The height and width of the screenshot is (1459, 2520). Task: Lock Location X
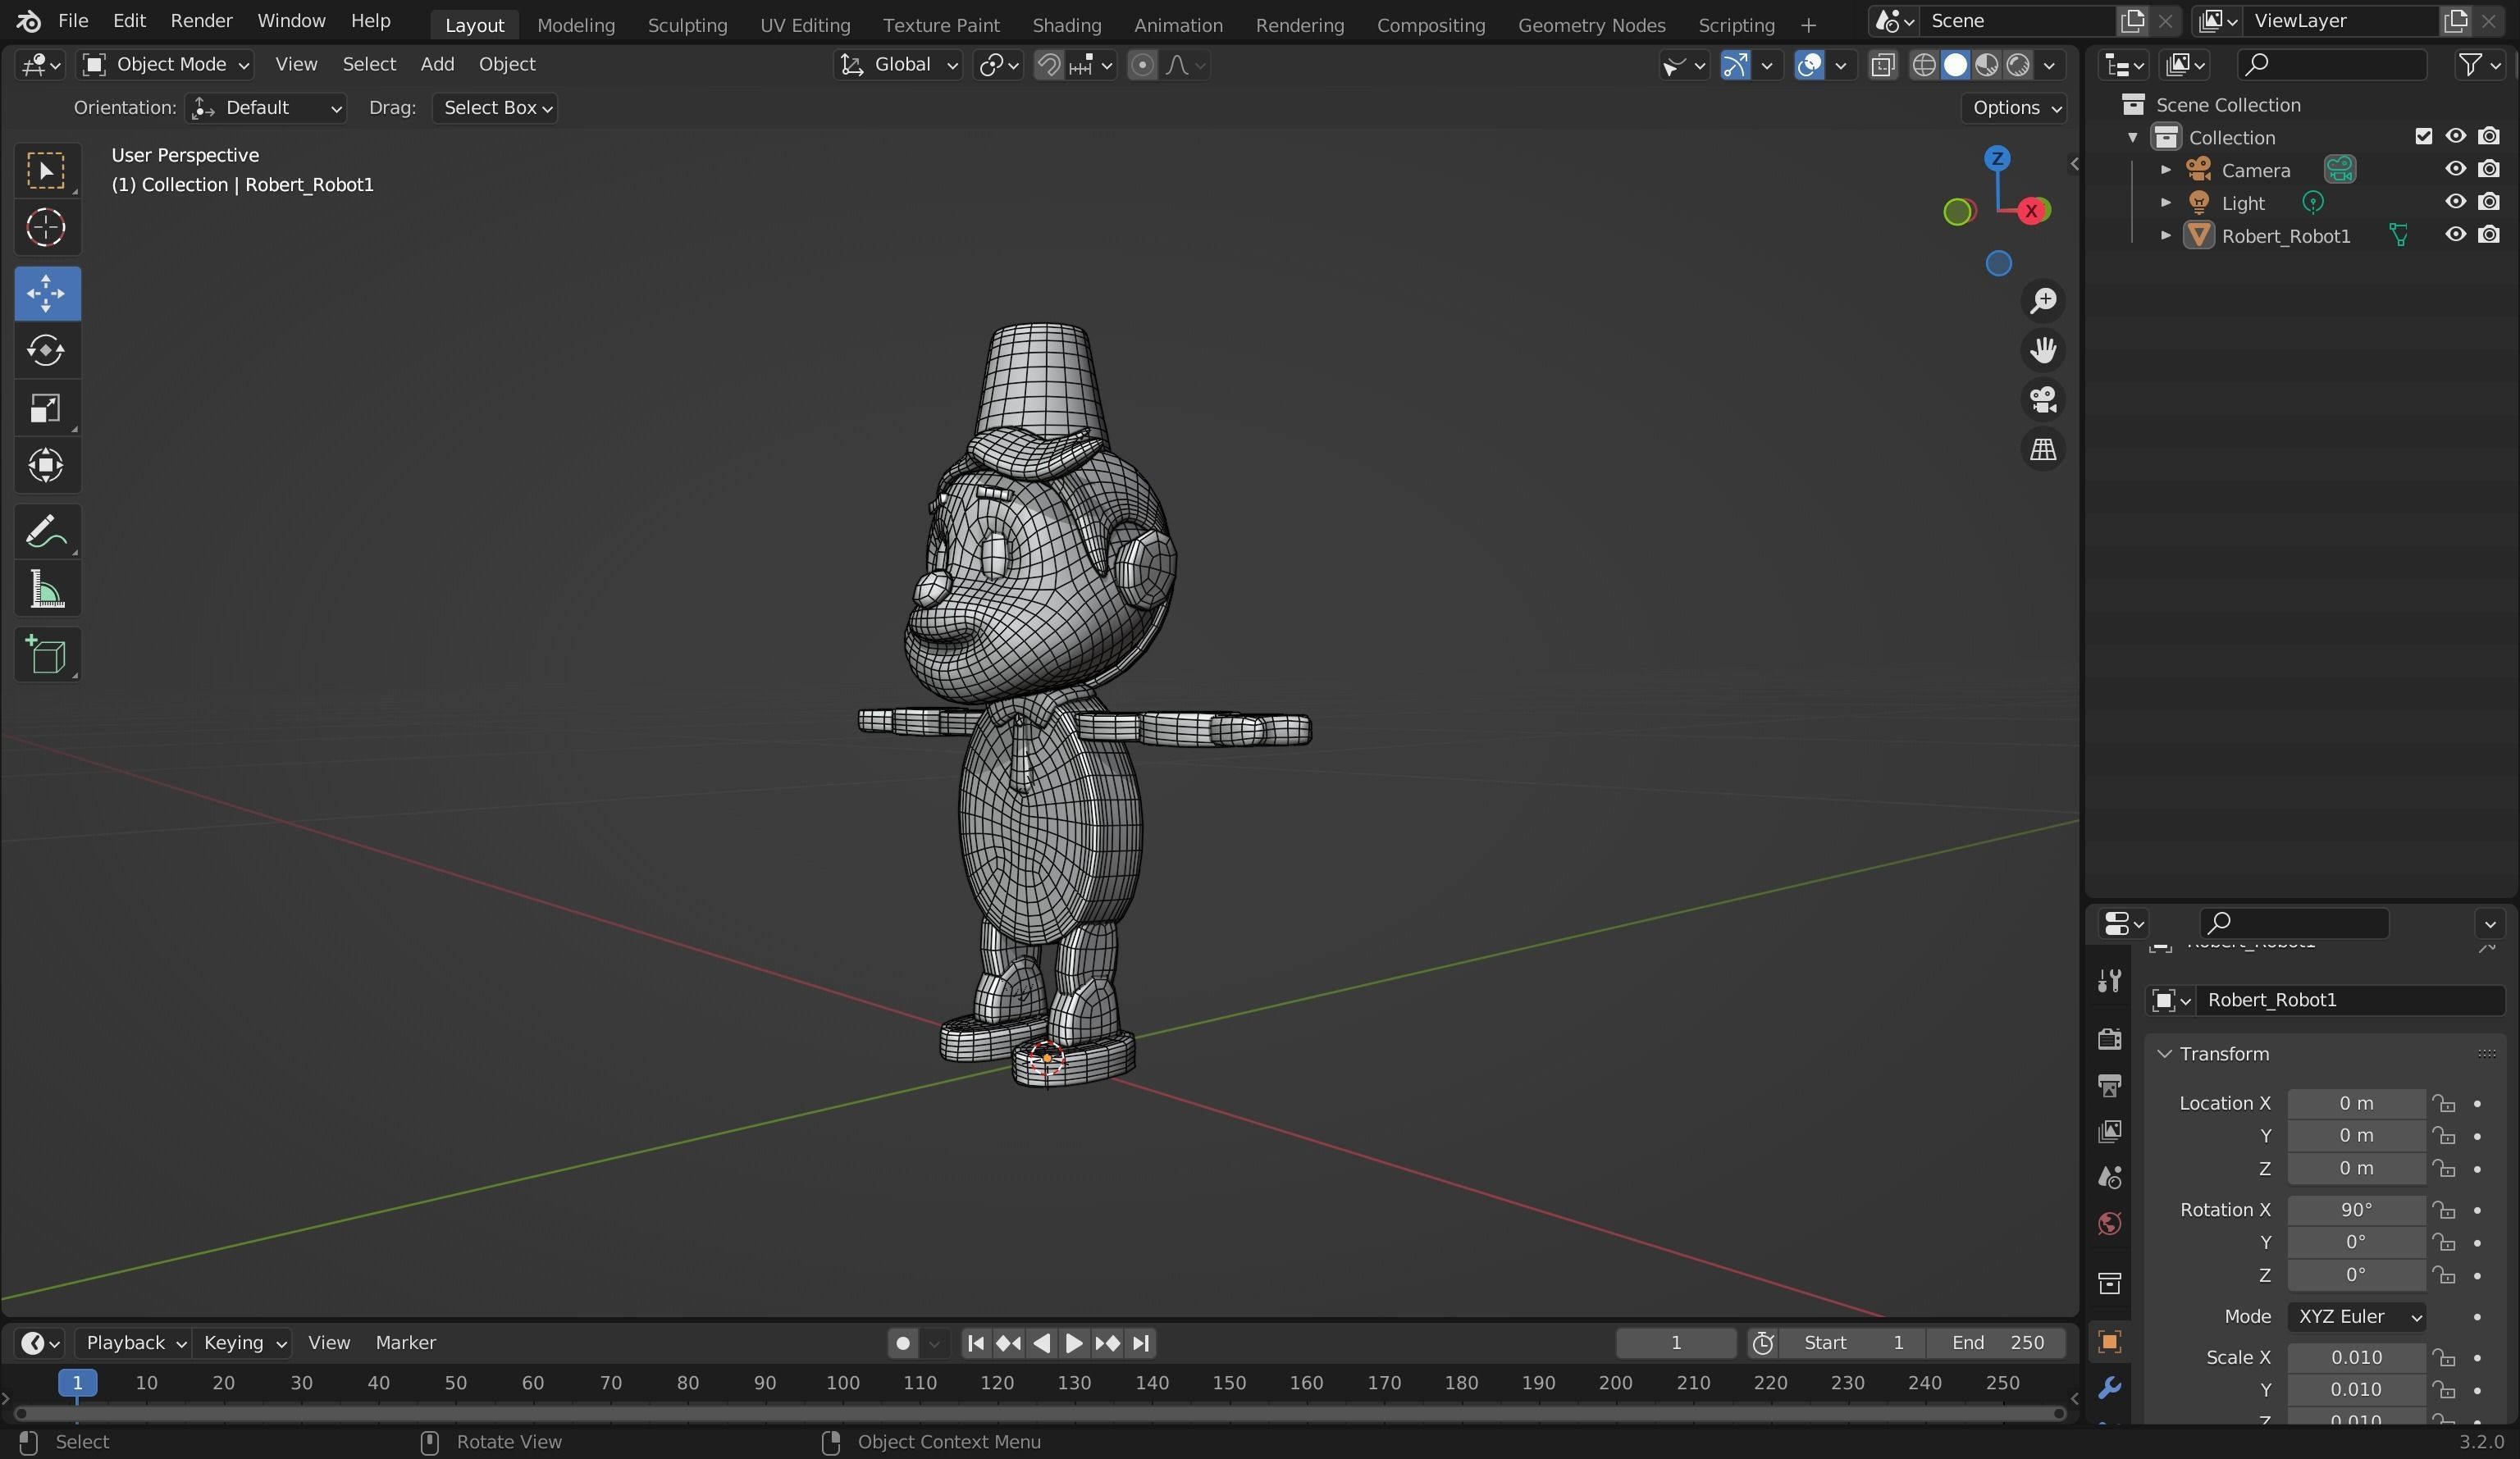[x=2443, y=1103]
